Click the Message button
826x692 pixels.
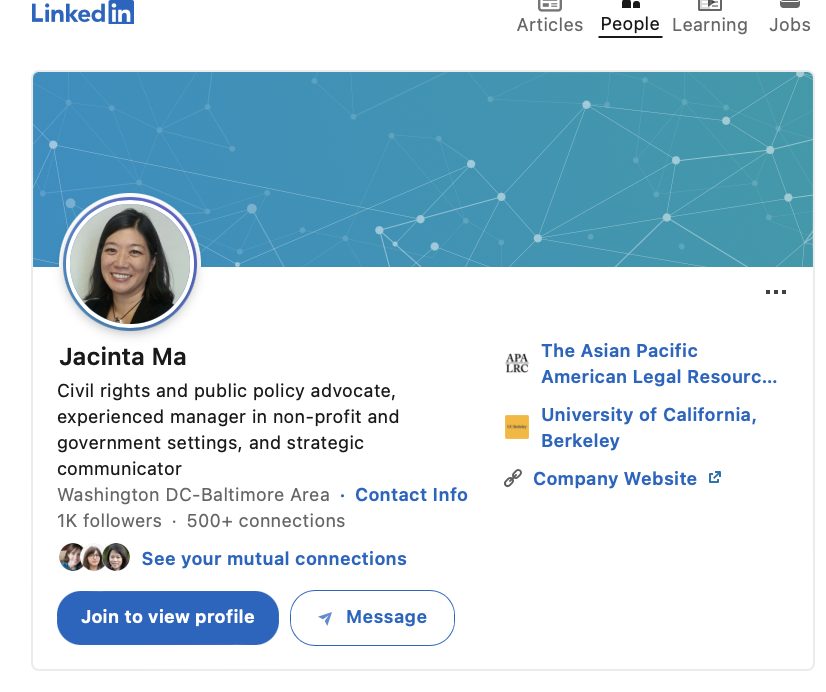point(372,618)
